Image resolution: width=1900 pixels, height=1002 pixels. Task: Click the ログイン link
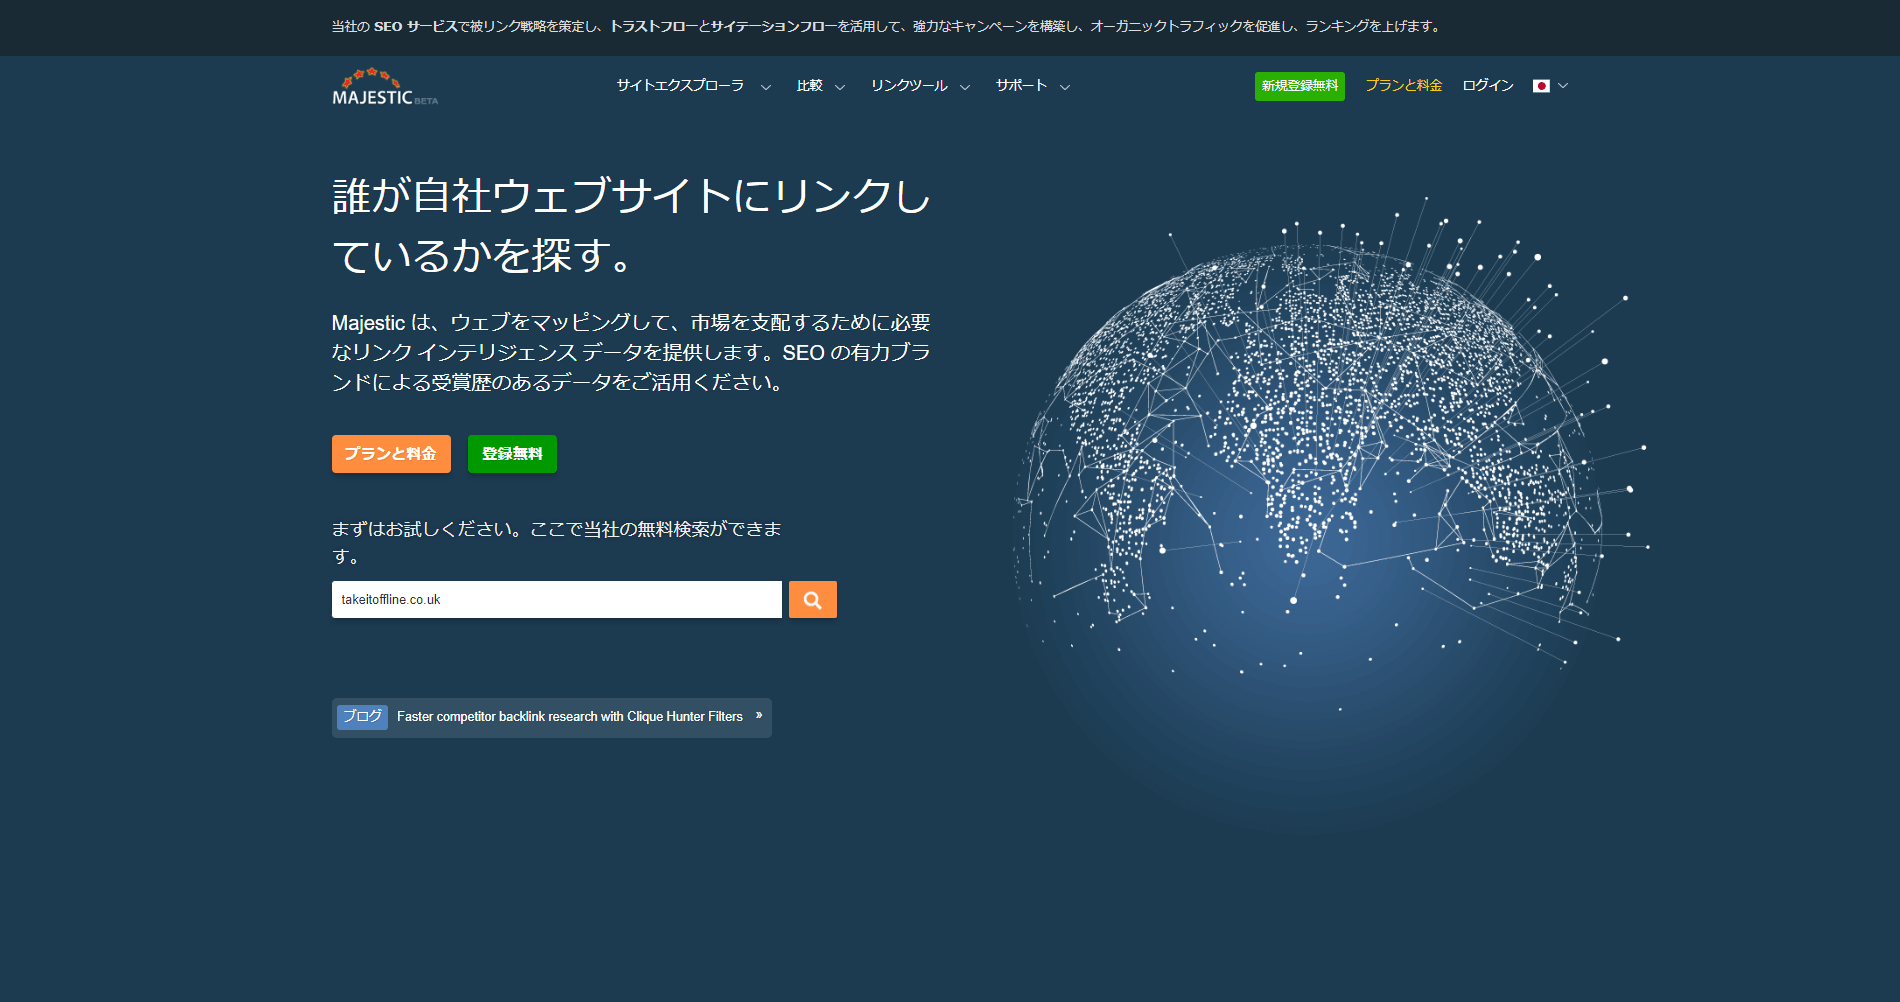pos(1488,86)
